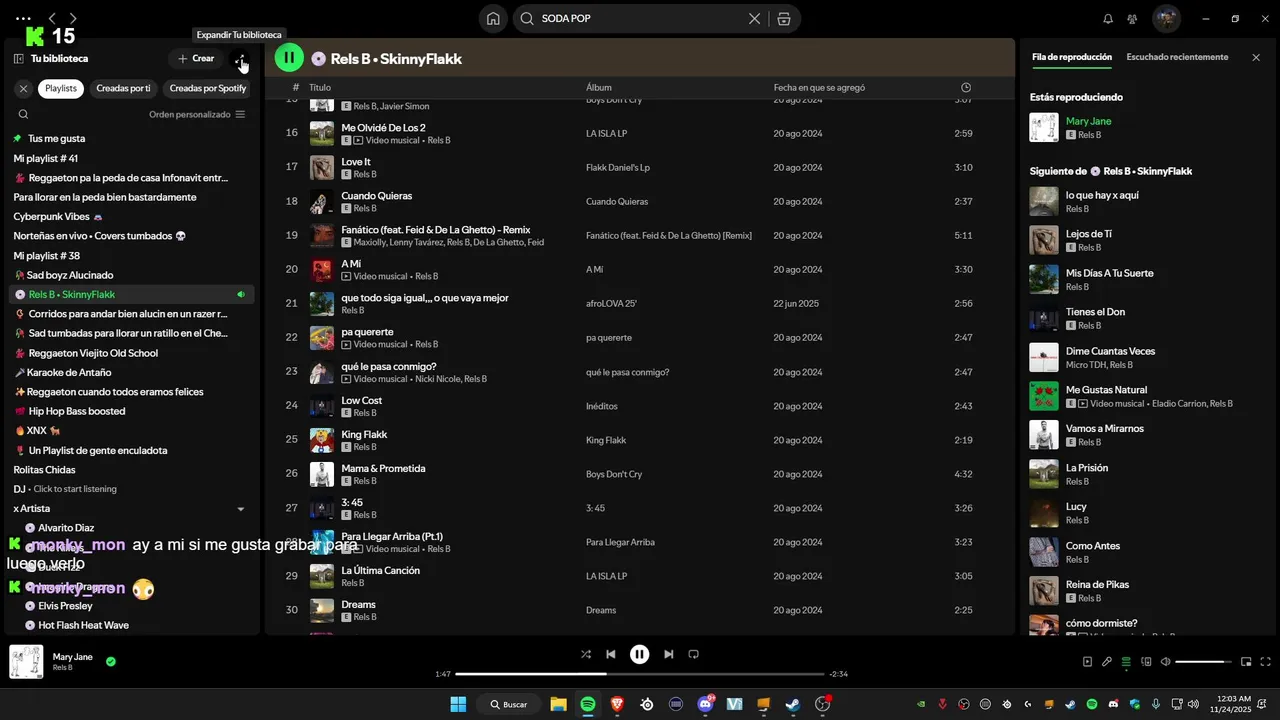Viewport: 1280px width, 720px height.
Task: Open the user profile avatar menu
Action: [x=1166, y=18]
